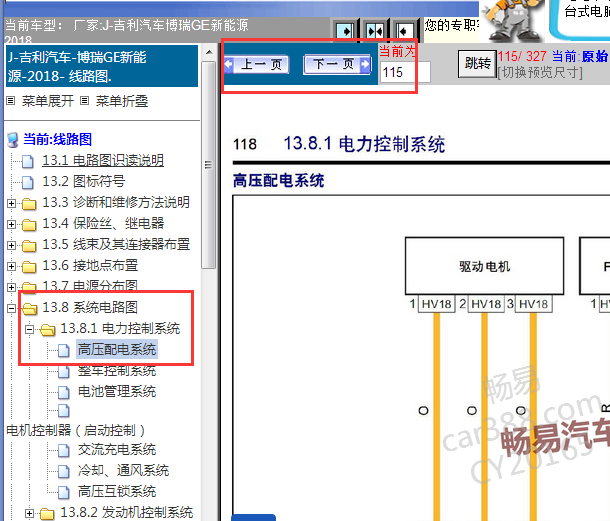Viewport: 610px width, 521px height.
Task: Select 13.8.2 发动机控制系统 folder label
Action: 126,512
